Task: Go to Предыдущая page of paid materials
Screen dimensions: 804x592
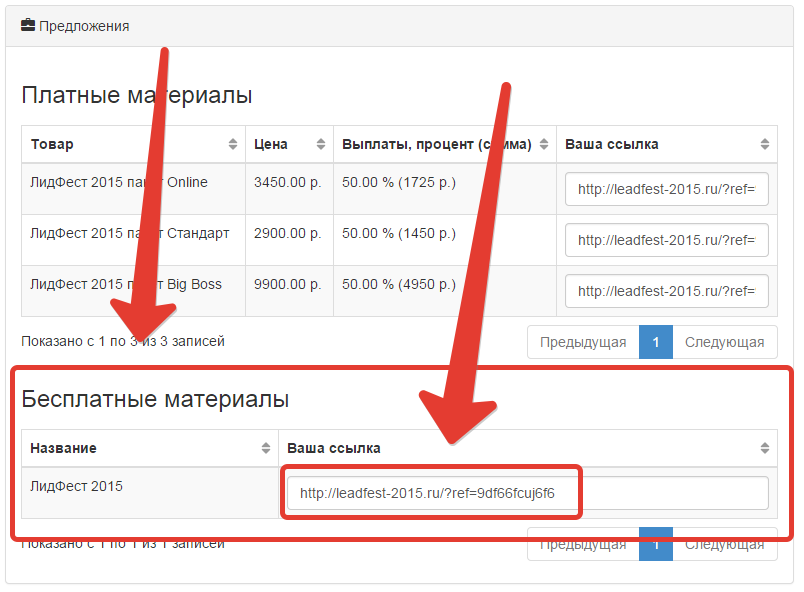Action: tap(583, 342)
